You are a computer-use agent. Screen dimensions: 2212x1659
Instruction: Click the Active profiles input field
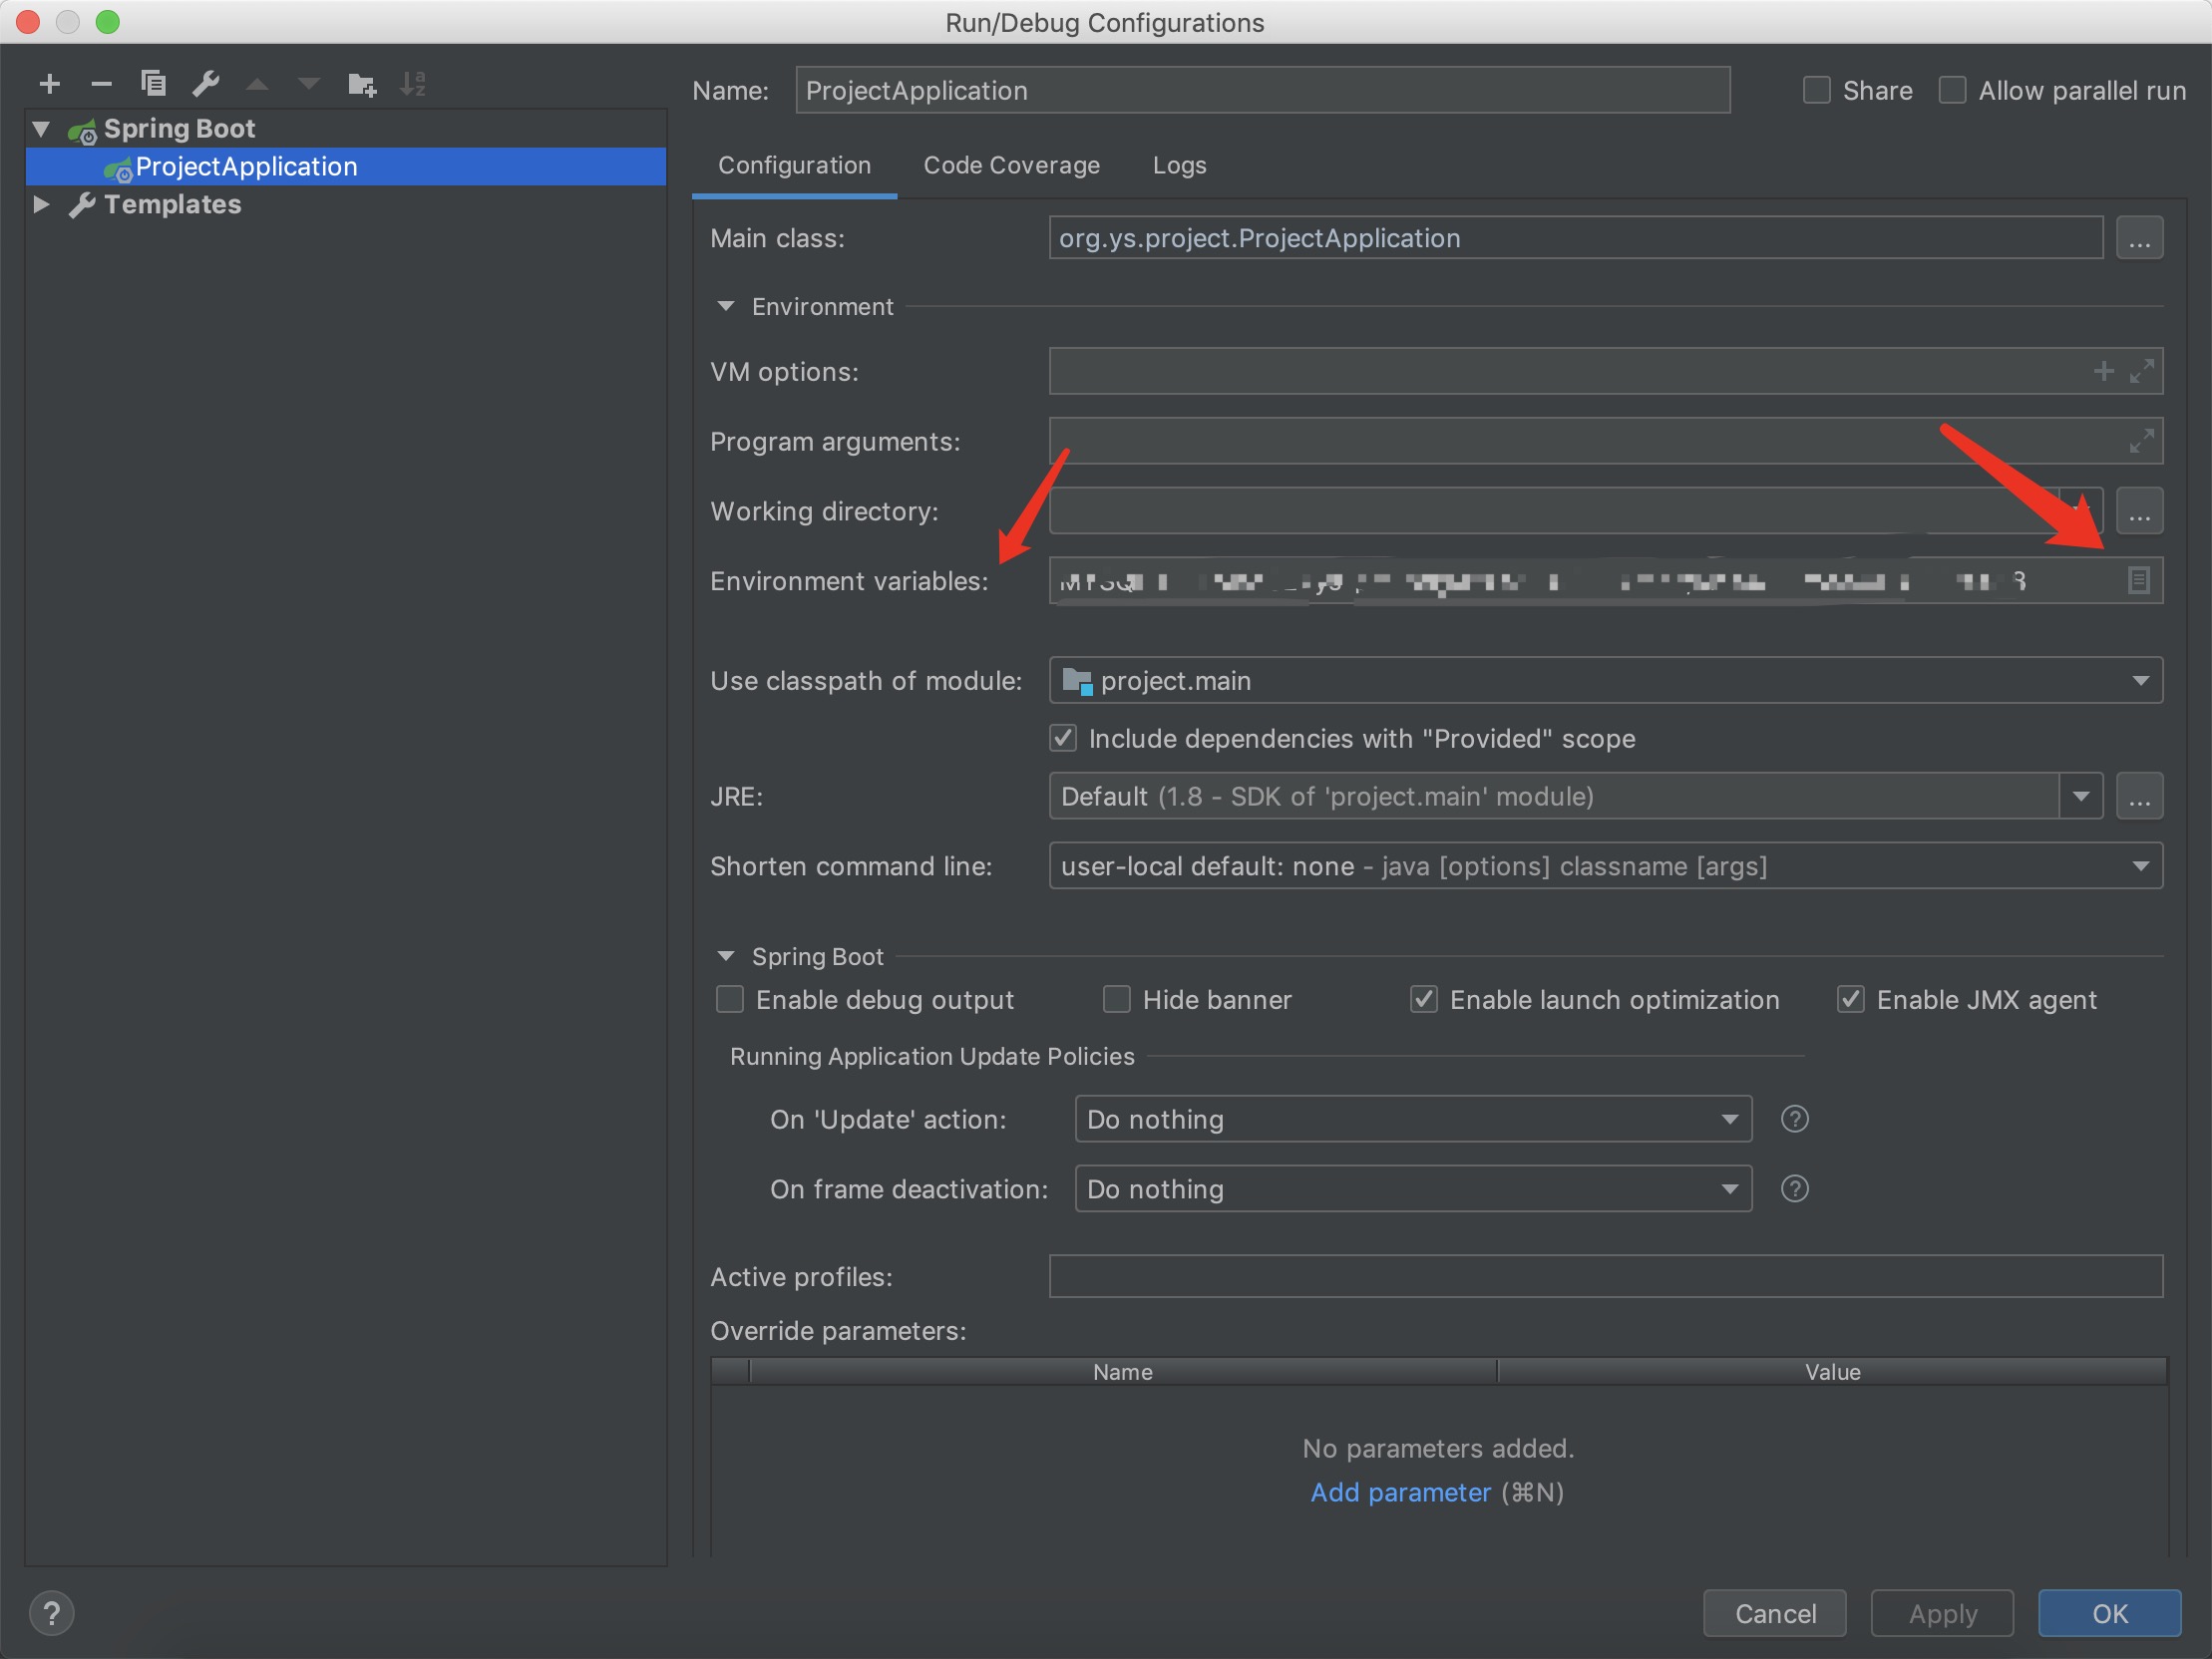(1605, 1276)
